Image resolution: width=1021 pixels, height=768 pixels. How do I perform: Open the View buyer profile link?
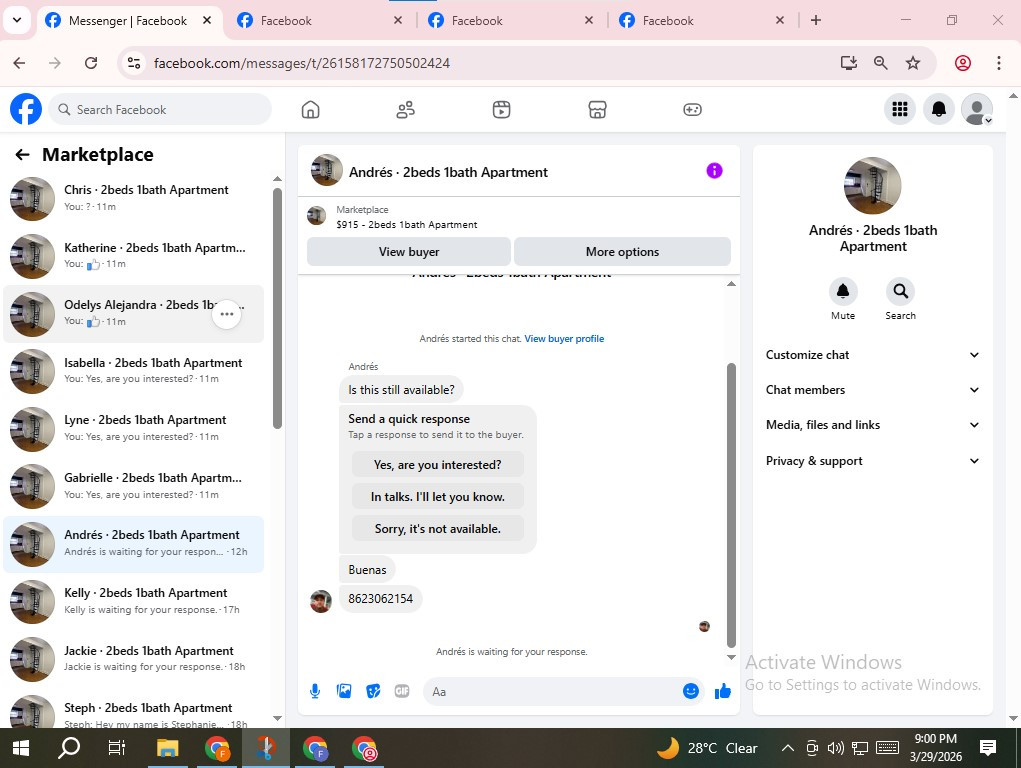(564, 339)
